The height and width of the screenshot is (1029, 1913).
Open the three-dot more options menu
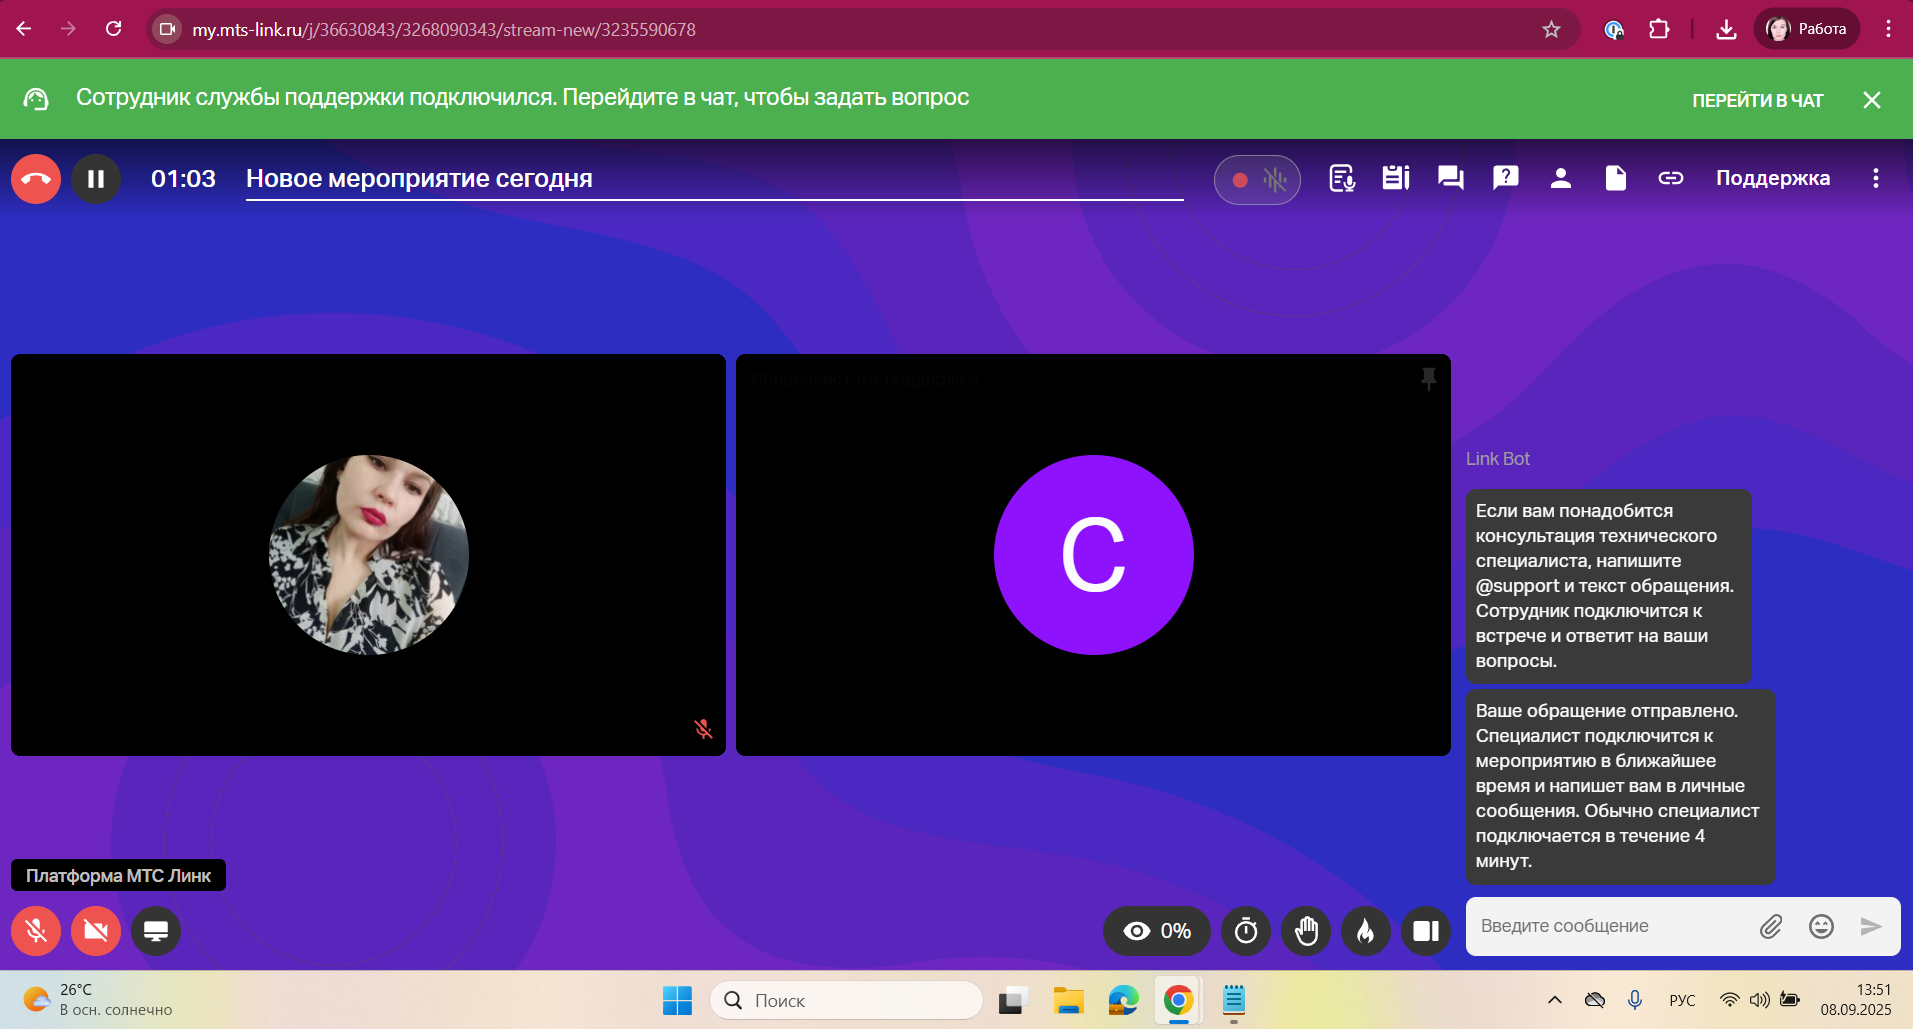tap(1875, 178)
